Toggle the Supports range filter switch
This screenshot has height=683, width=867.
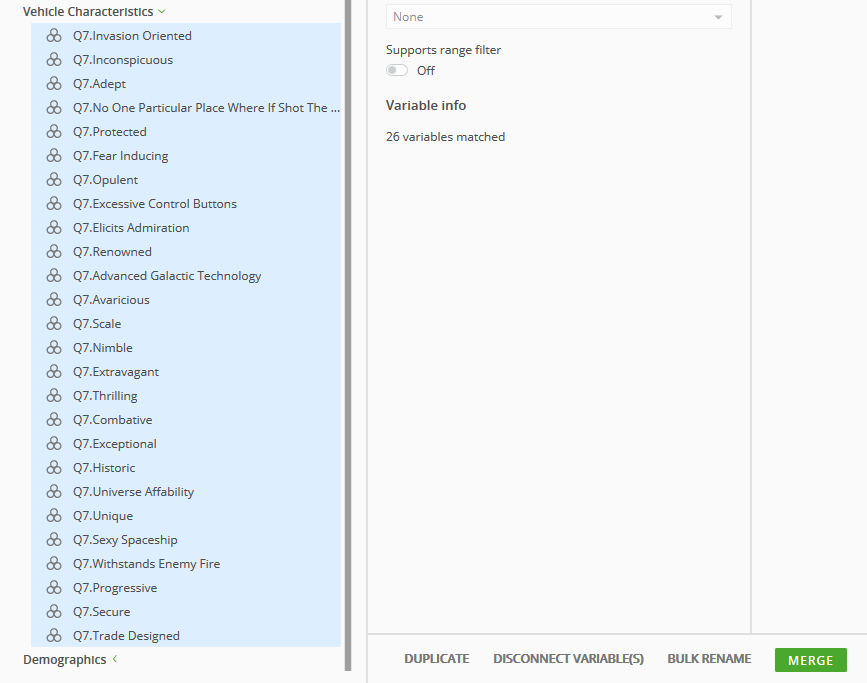[397, 70]
